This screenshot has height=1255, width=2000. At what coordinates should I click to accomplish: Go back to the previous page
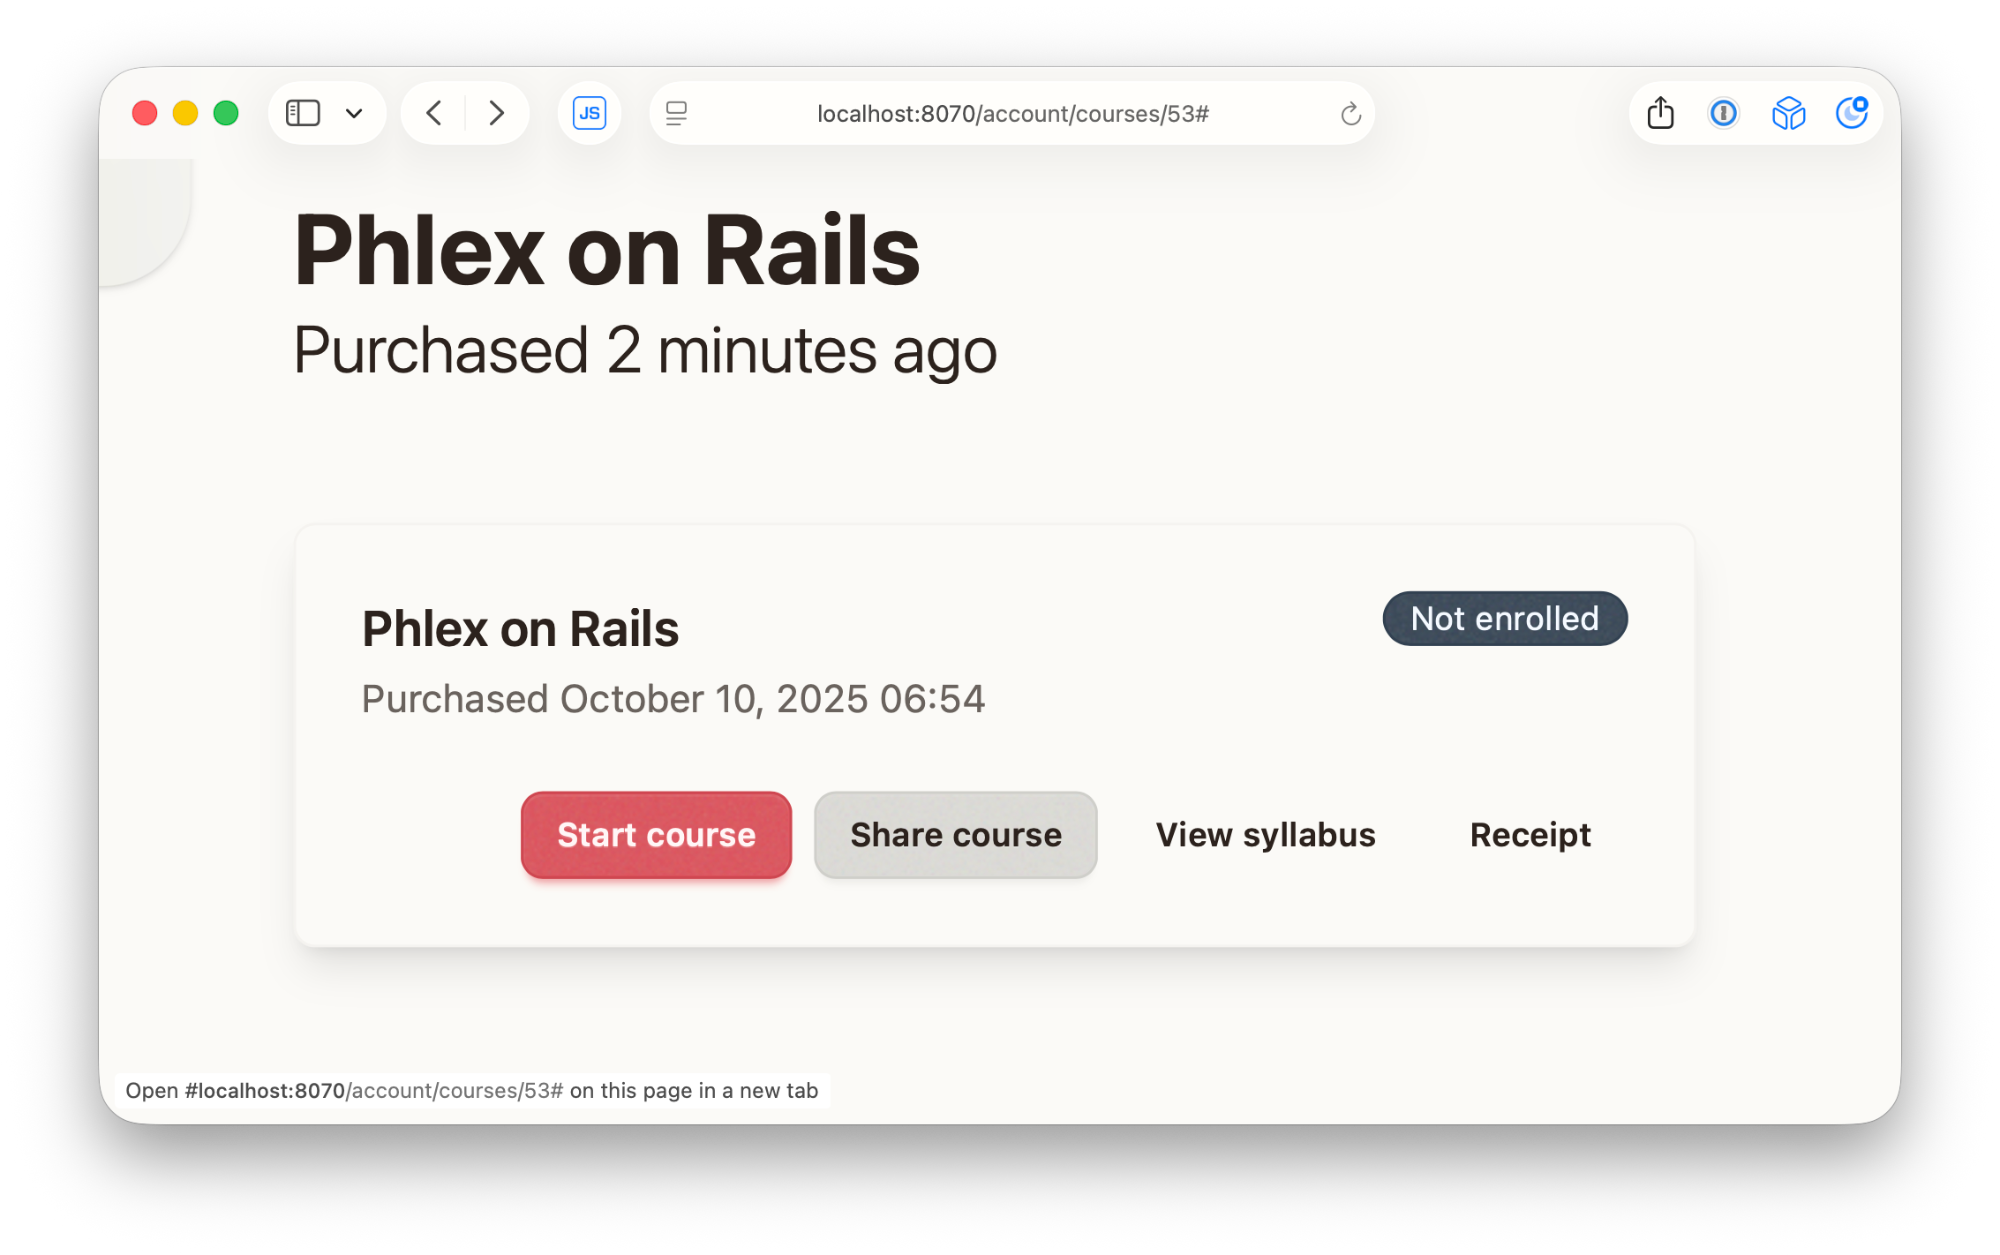click(x=434, y=113)
